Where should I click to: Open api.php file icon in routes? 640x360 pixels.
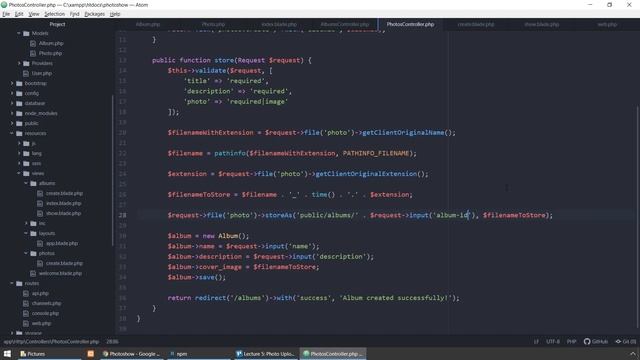26,293
